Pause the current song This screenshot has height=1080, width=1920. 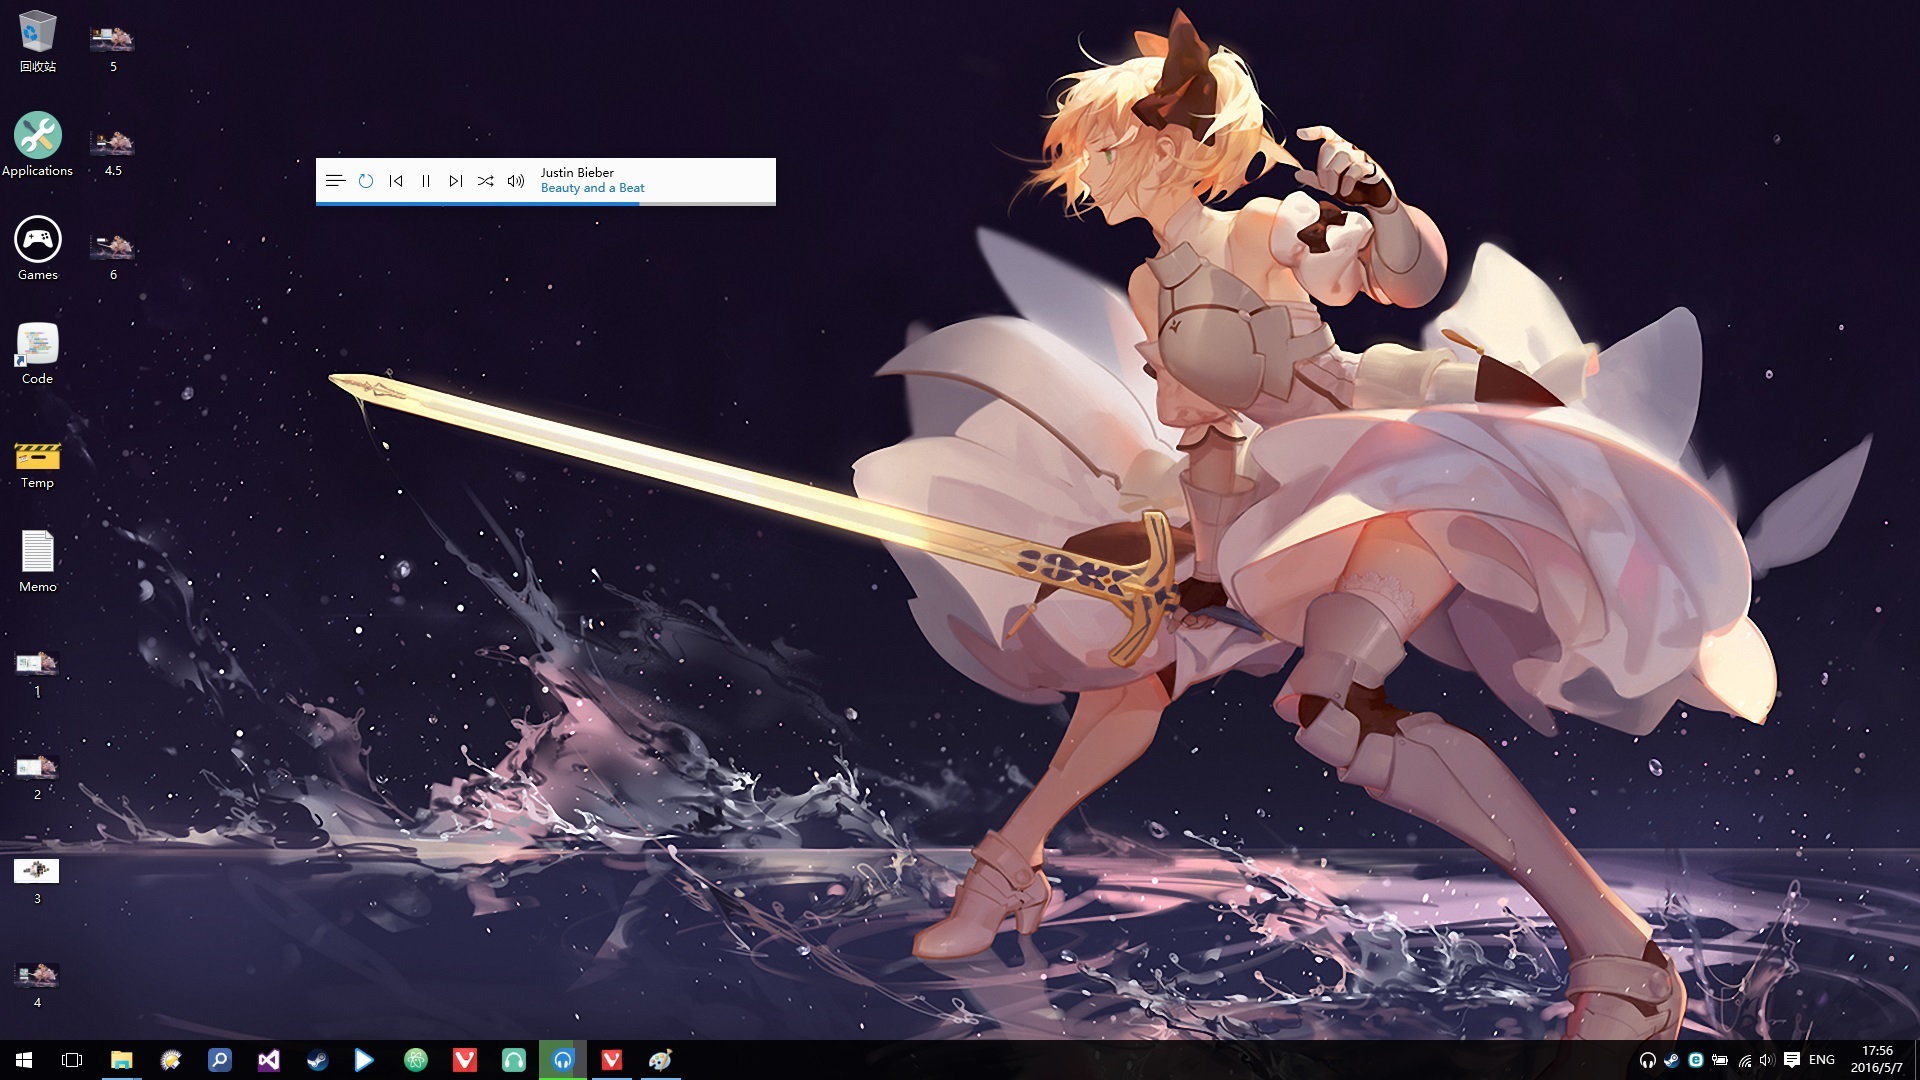(426, 181)
